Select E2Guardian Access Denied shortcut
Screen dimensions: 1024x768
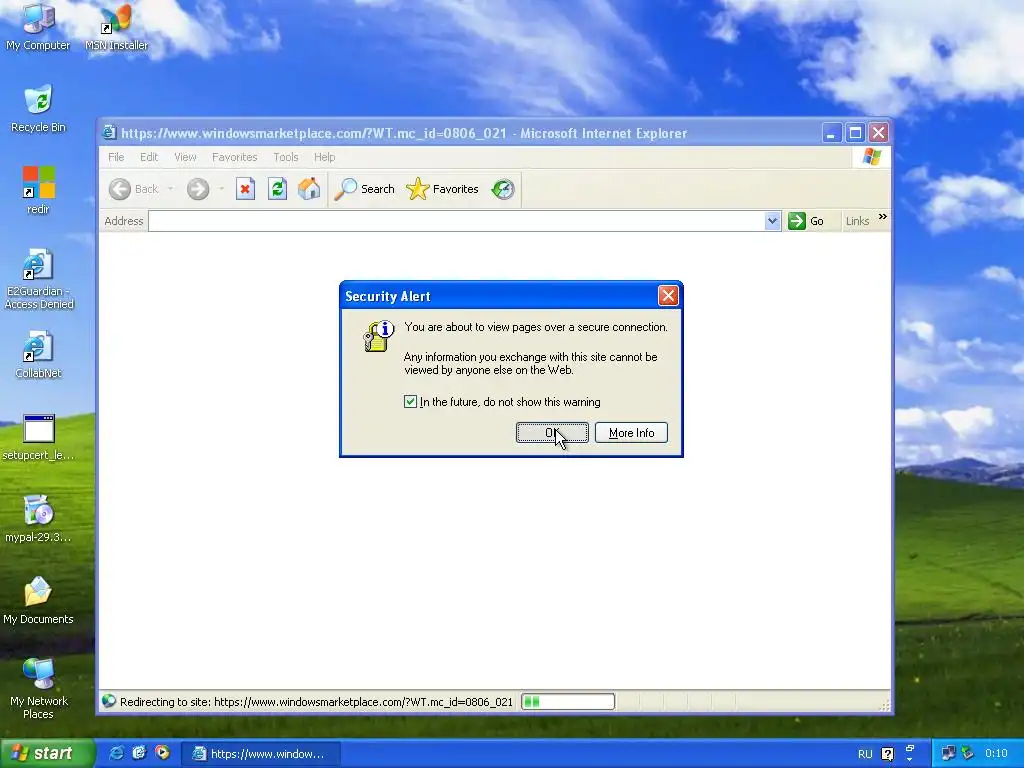coord(38,278)
